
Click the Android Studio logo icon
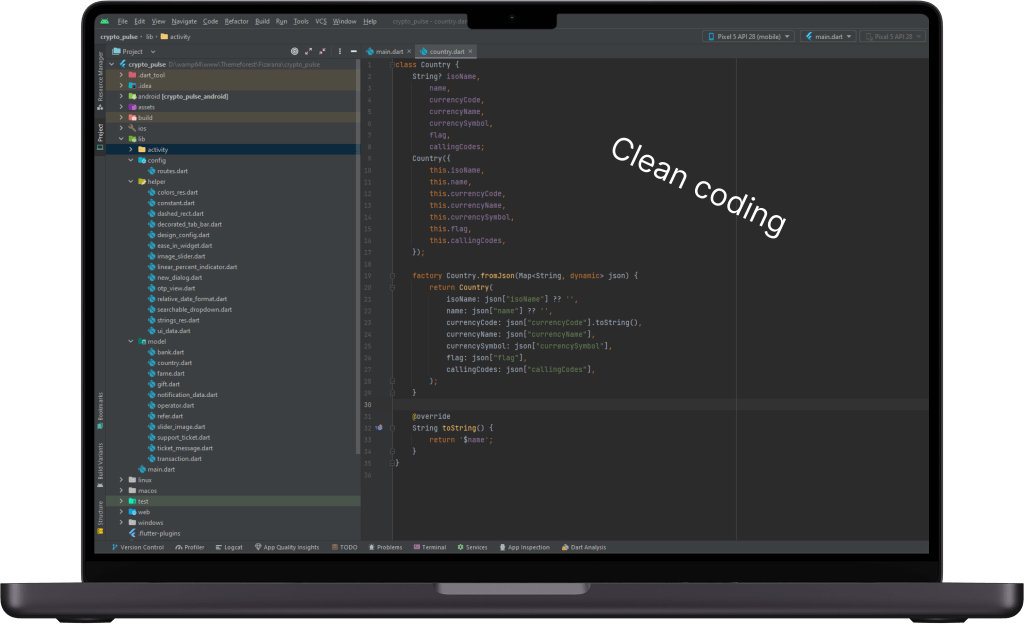(x=104, y=22)
